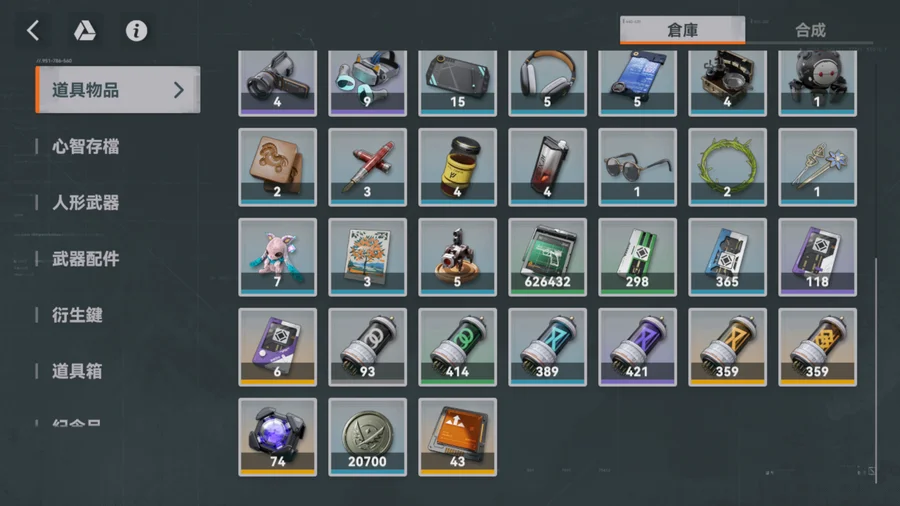Open the 武器配件 category
The image size is (900, 506).
[86, 259]
